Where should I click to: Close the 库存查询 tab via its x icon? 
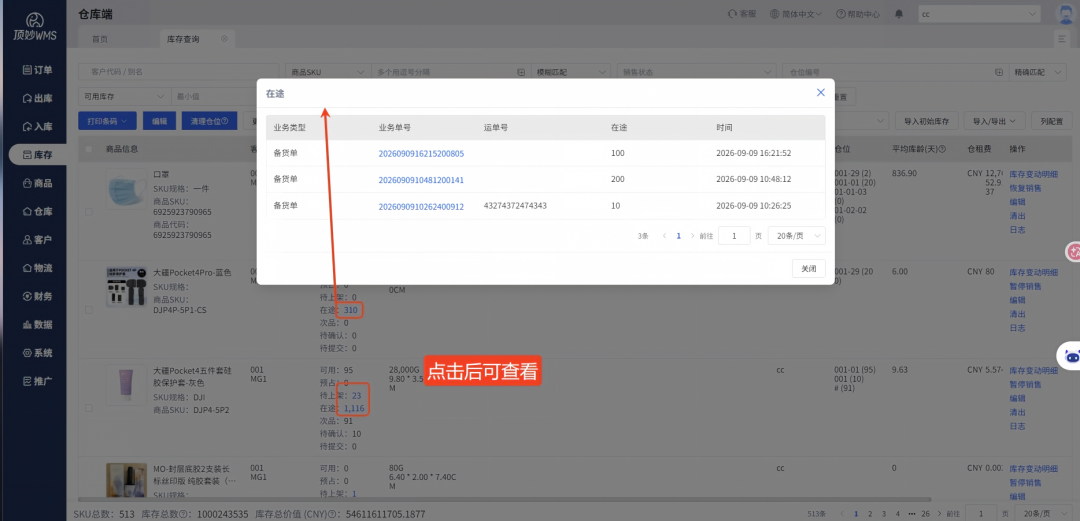click(224, 39)
